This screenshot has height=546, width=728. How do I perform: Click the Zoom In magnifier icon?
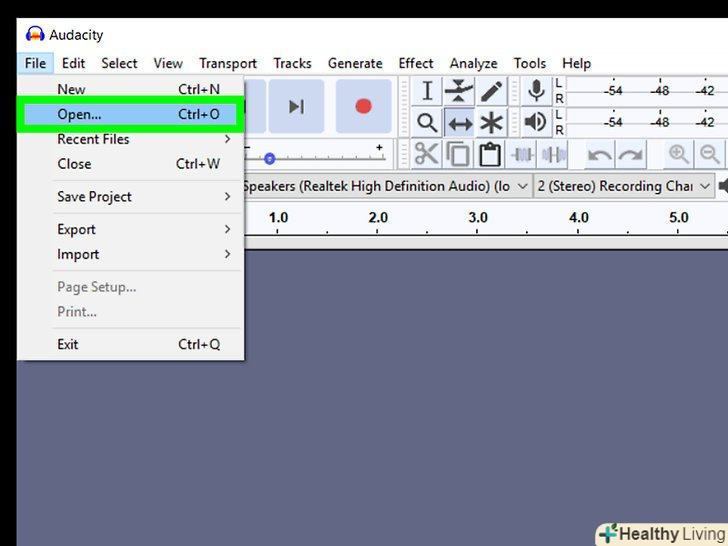point(678,154)
